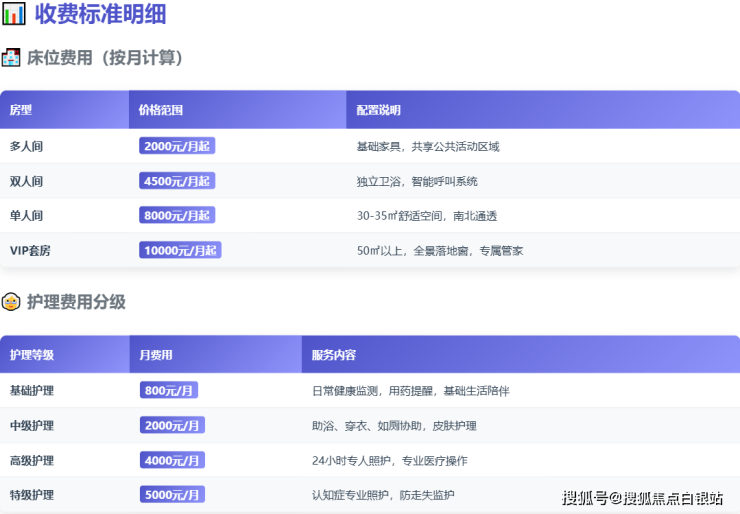The width and height of the screenshot is (740, 514).
Task: Click the bar chart icon beside 收费标准明细
Action: [15, 14]
